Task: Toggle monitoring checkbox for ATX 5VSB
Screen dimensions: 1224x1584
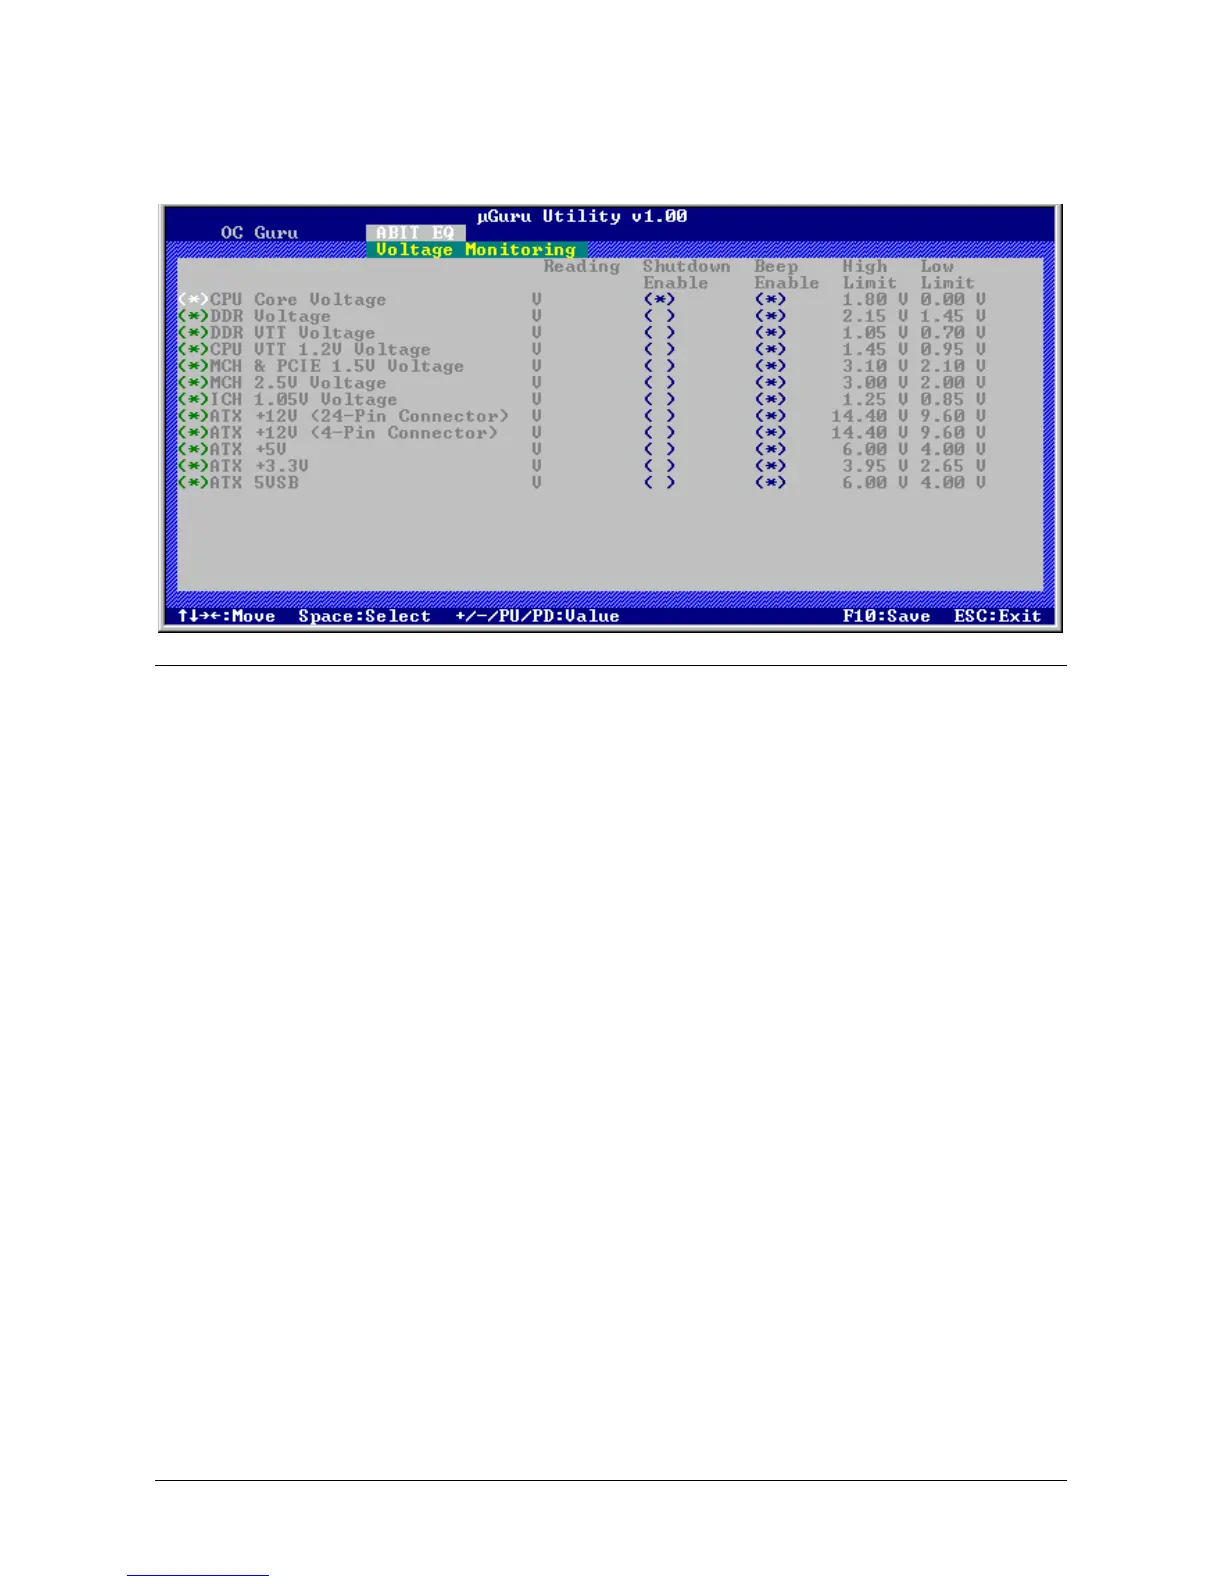Action: pos(193,483)
